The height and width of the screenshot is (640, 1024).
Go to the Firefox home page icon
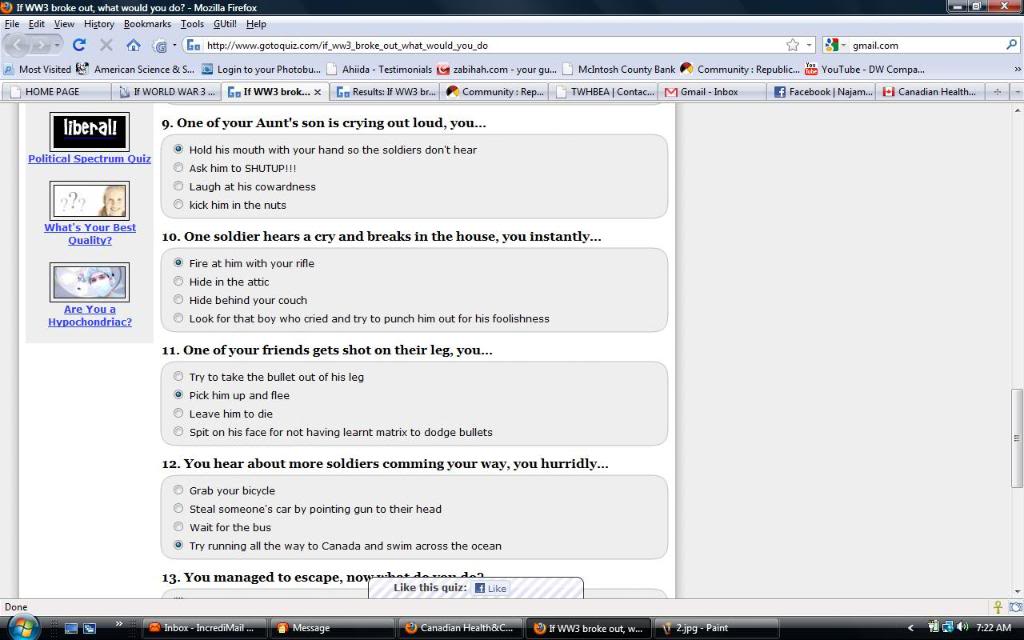[133, 45]
